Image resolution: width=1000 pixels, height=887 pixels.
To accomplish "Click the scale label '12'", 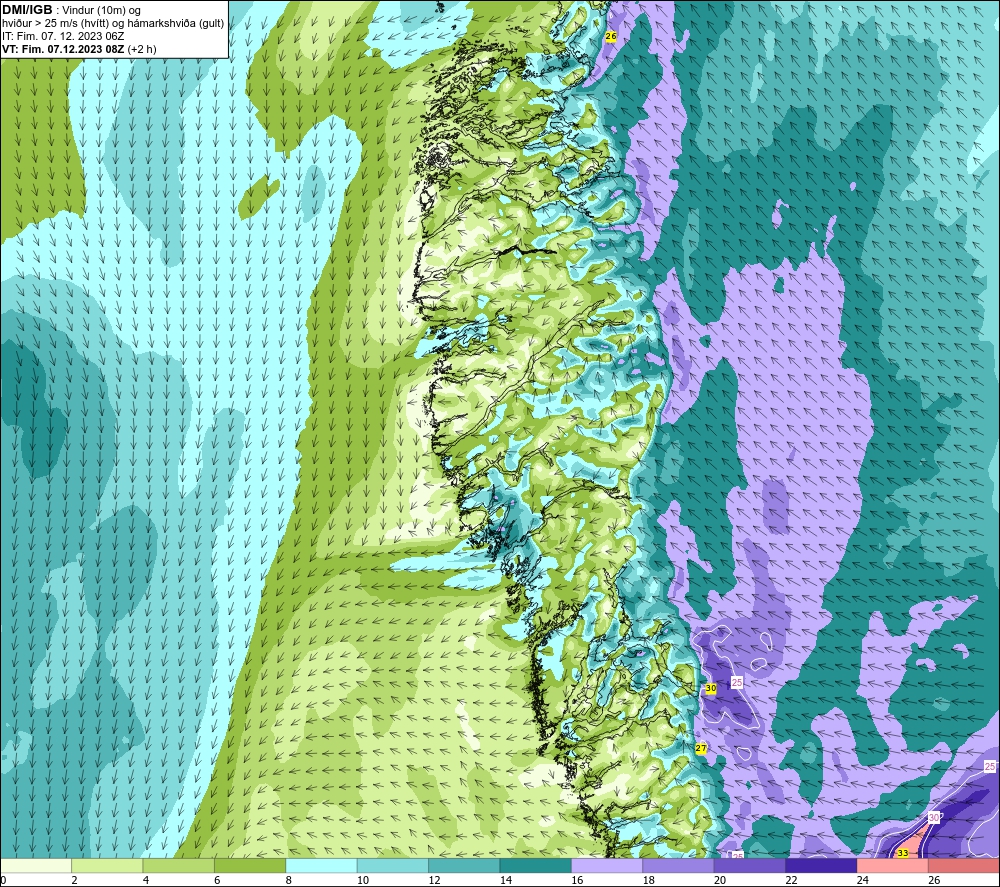I will [x=434, y=880].
